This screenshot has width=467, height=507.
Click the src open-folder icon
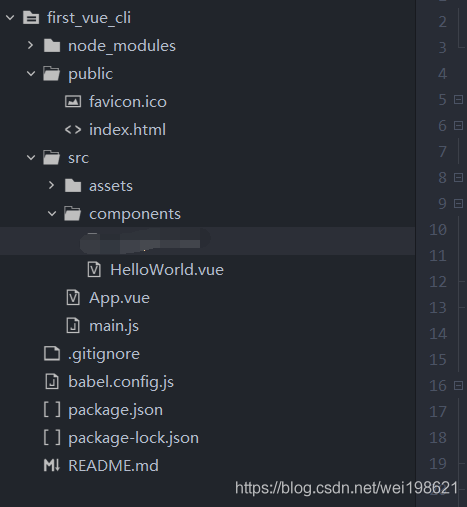(52, 158)
